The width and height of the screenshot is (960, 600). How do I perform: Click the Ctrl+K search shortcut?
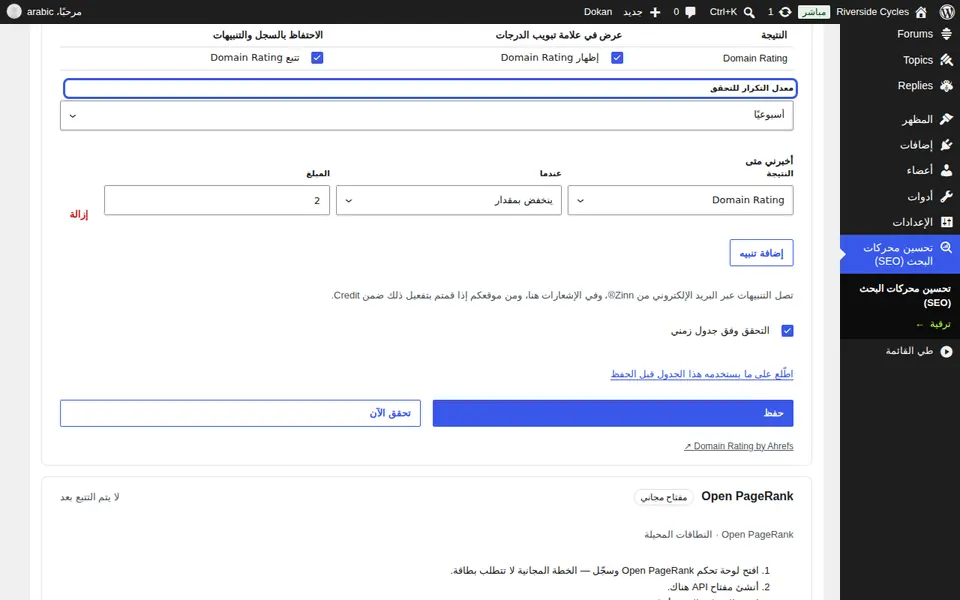723,12
